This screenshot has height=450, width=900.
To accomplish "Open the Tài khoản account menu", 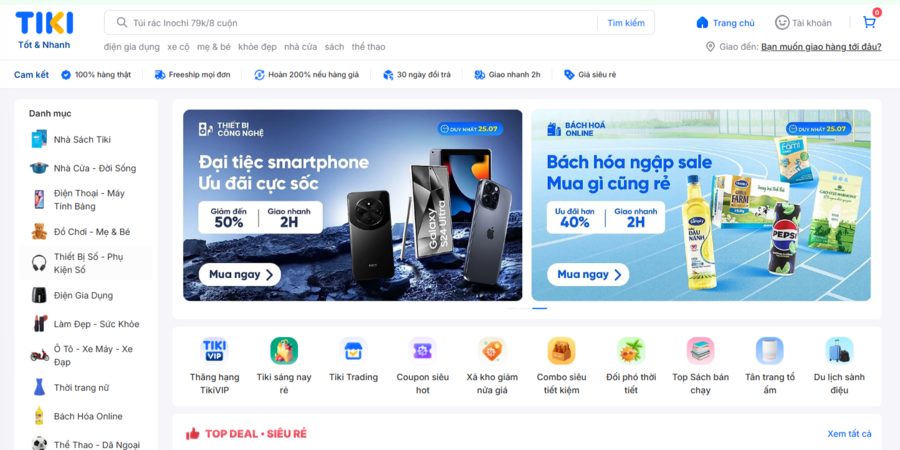I will coord(803,23).
